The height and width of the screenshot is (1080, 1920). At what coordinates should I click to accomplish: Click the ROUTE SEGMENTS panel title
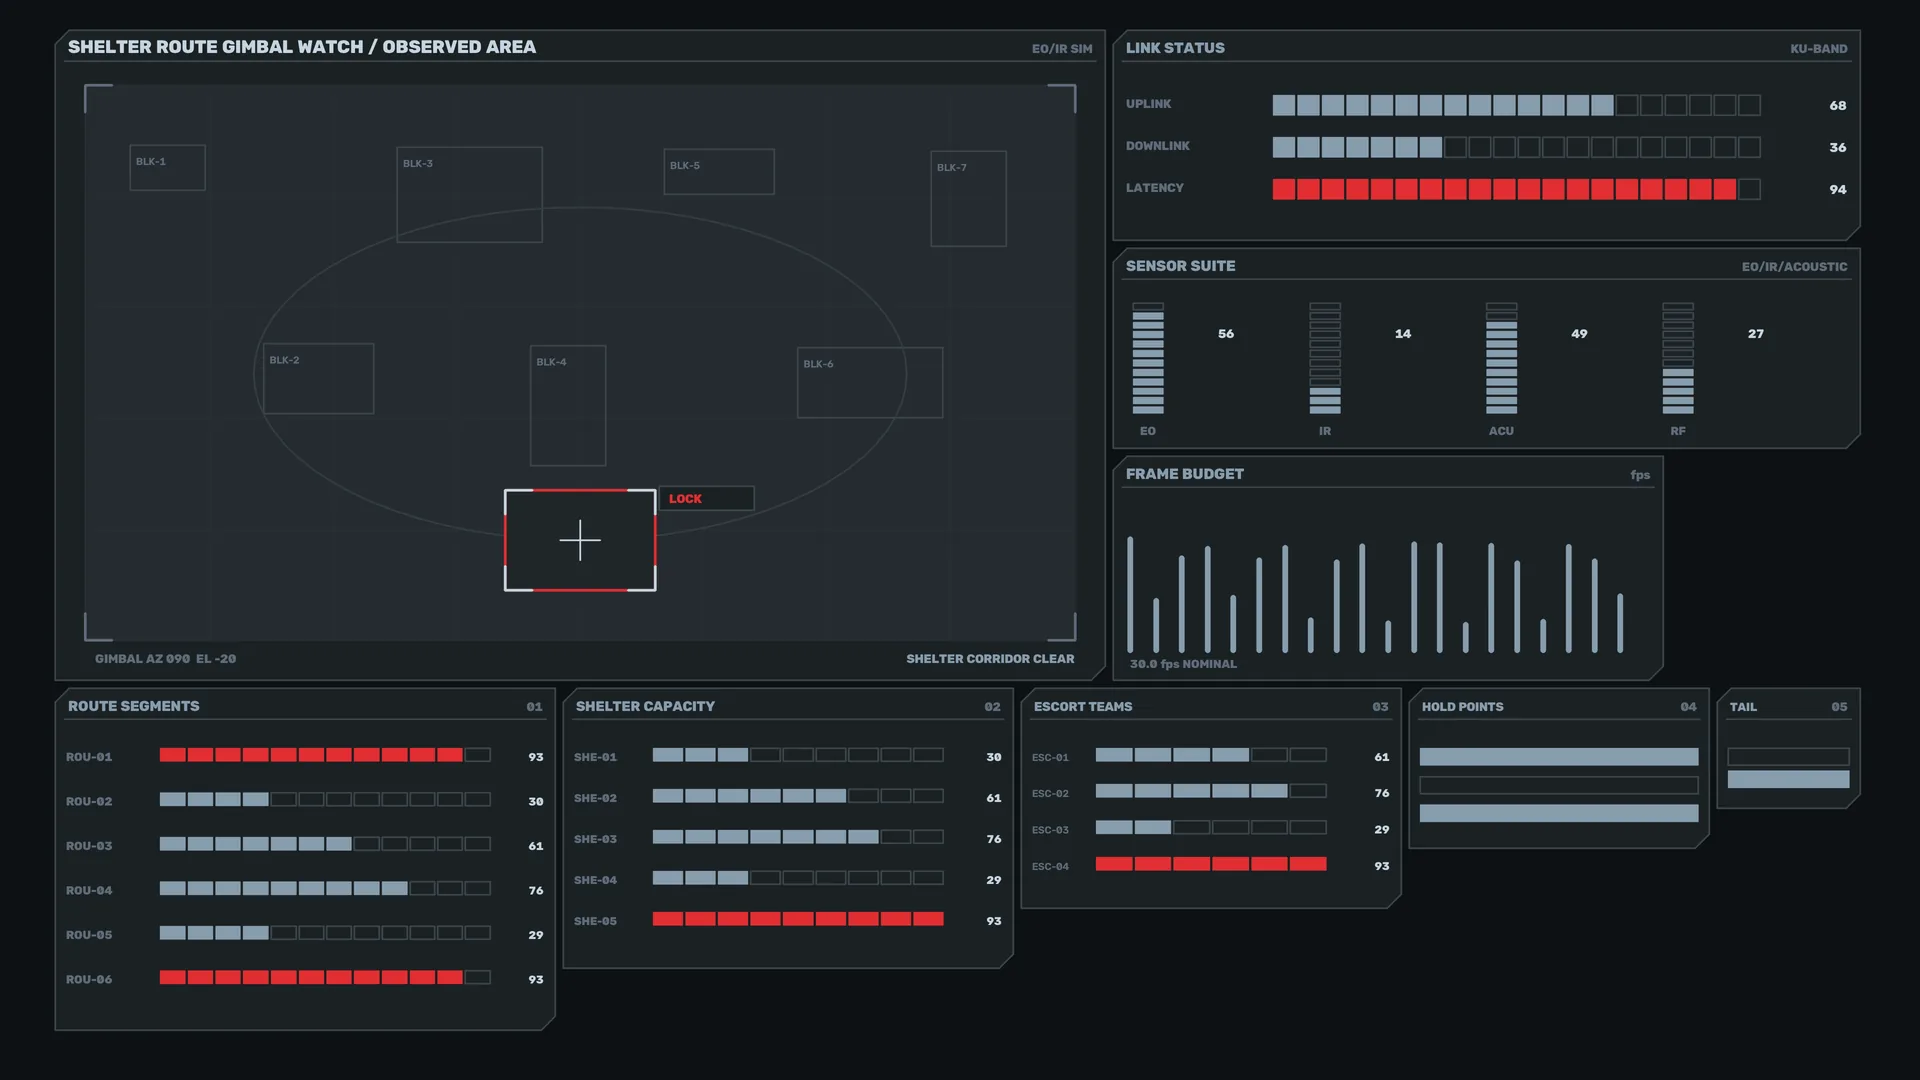click(x=134, y=706)
